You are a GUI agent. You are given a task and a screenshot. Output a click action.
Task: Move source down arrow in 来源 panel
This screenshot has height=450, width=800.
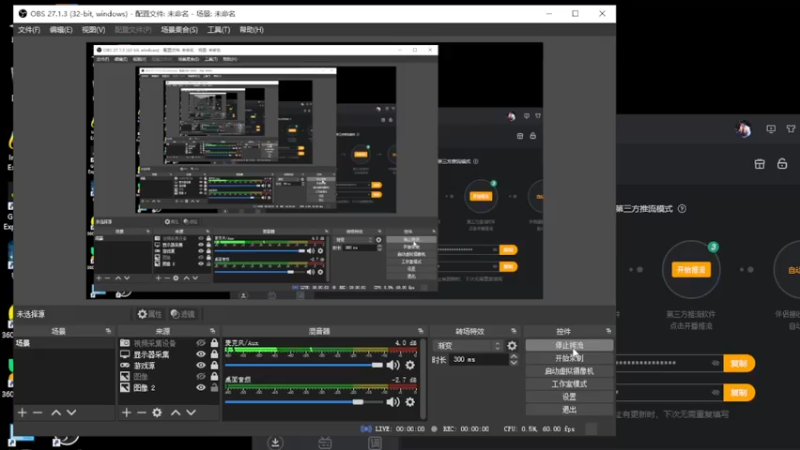[x=191, y=412]
